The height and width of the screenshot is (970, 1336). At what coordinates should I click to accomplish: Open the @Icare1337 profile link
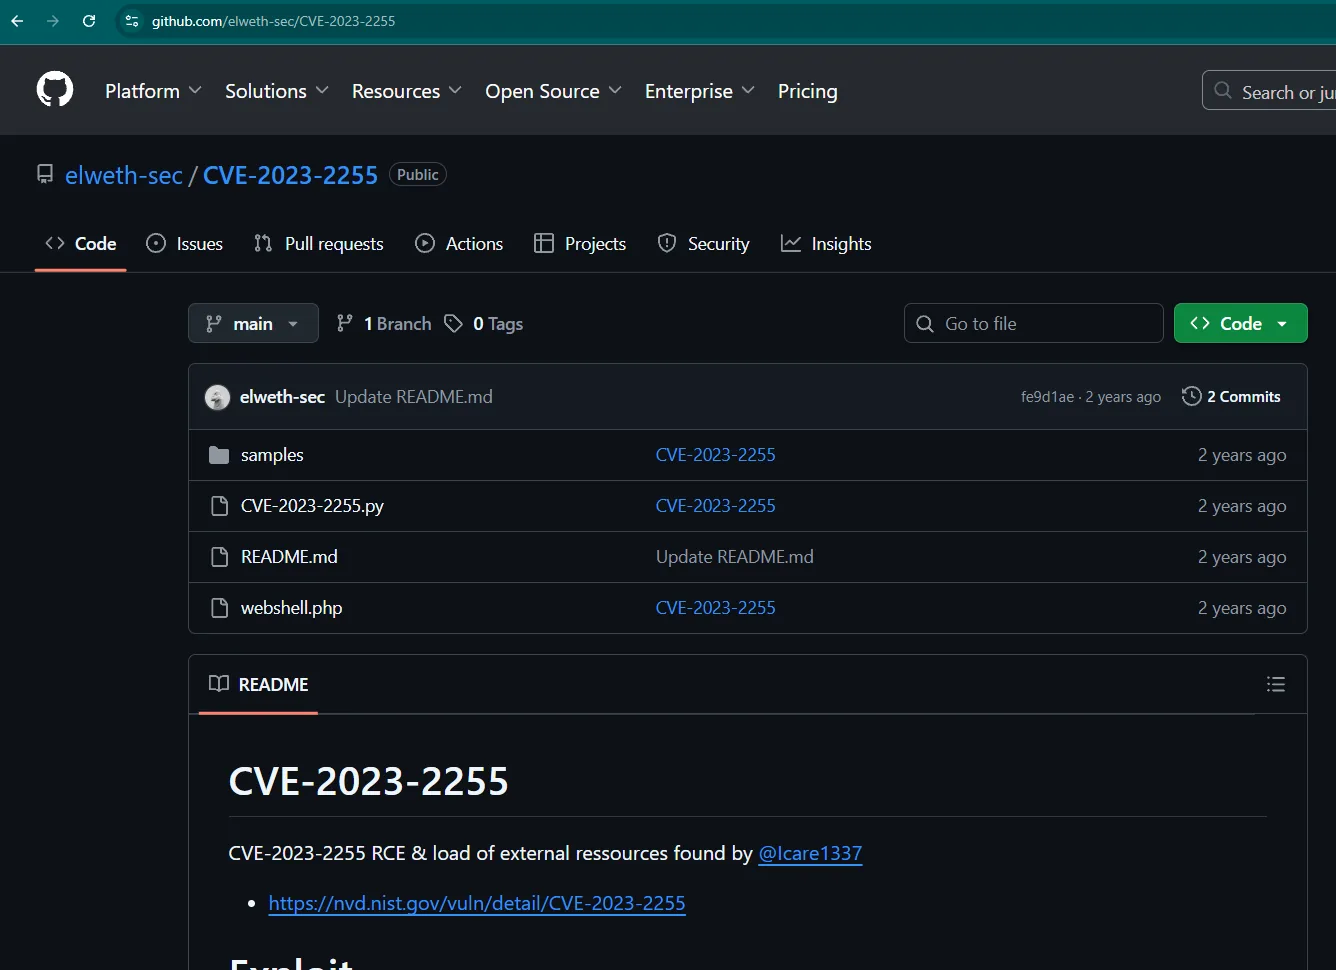click(810, 853)
